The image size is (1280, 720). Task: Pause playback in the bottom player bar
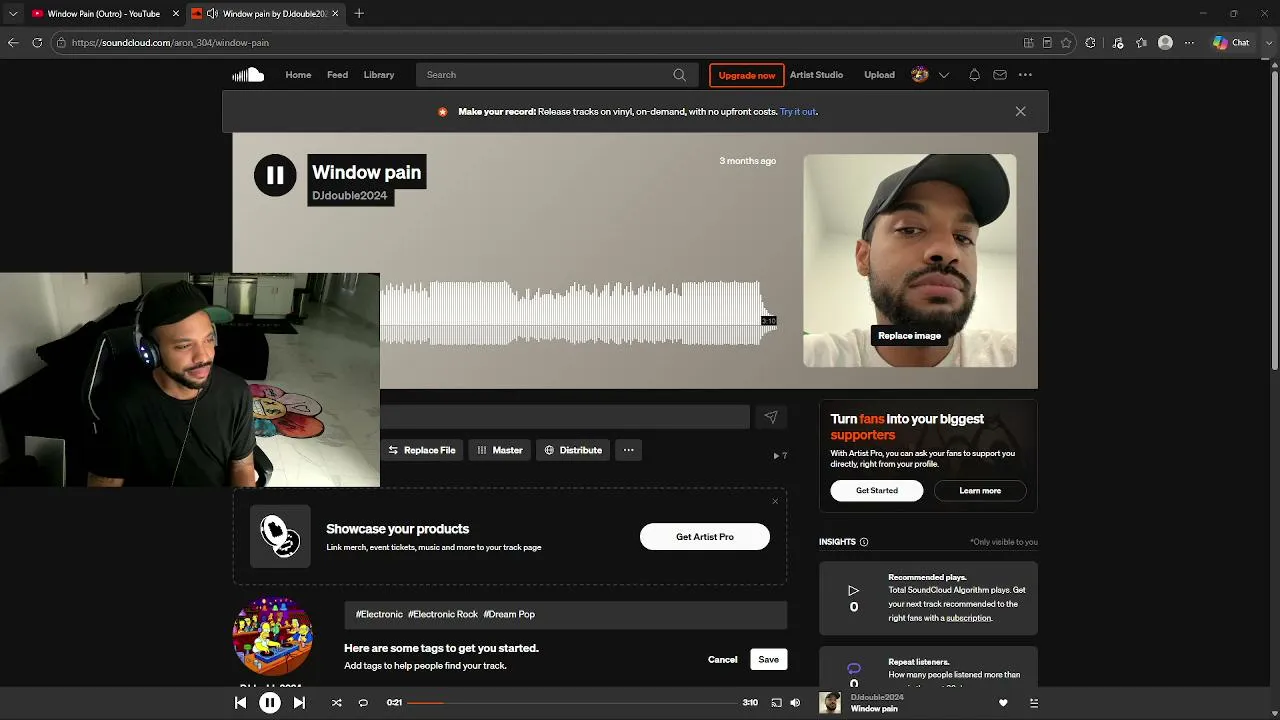[x=270, y=703]
